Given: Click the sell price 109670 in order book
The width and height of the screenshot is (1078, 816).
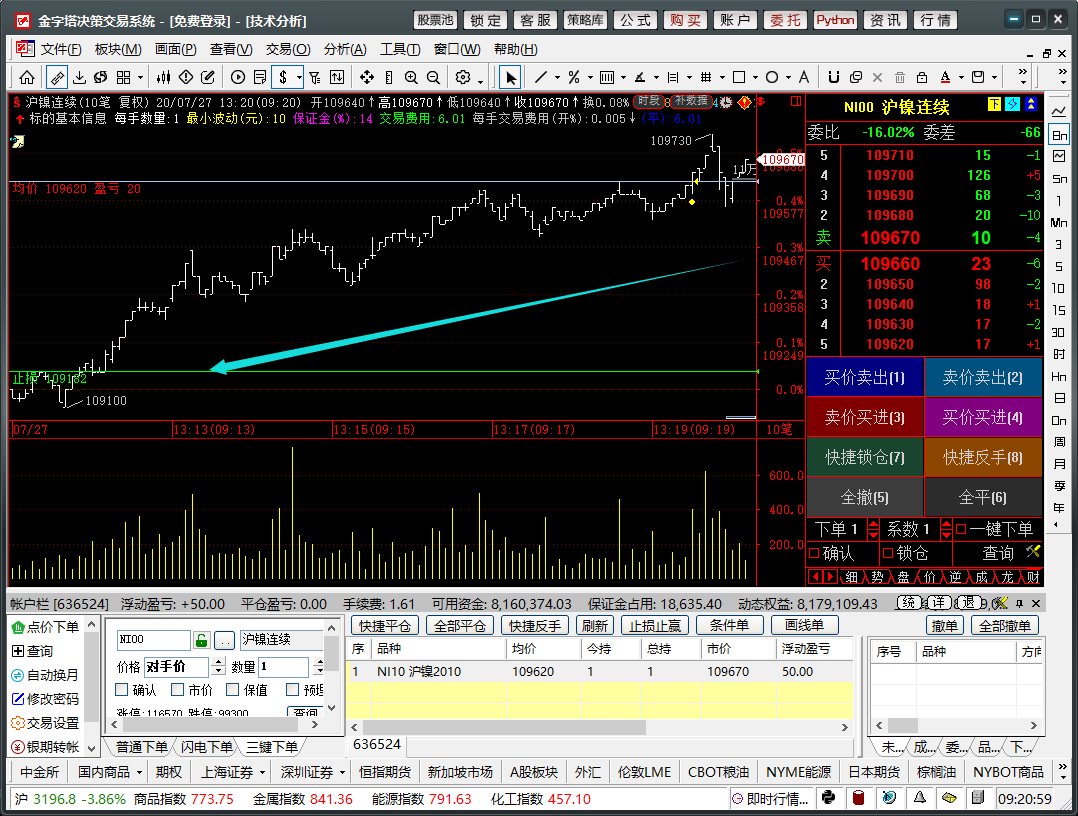Looking at the screenshot, I should 890,238.
